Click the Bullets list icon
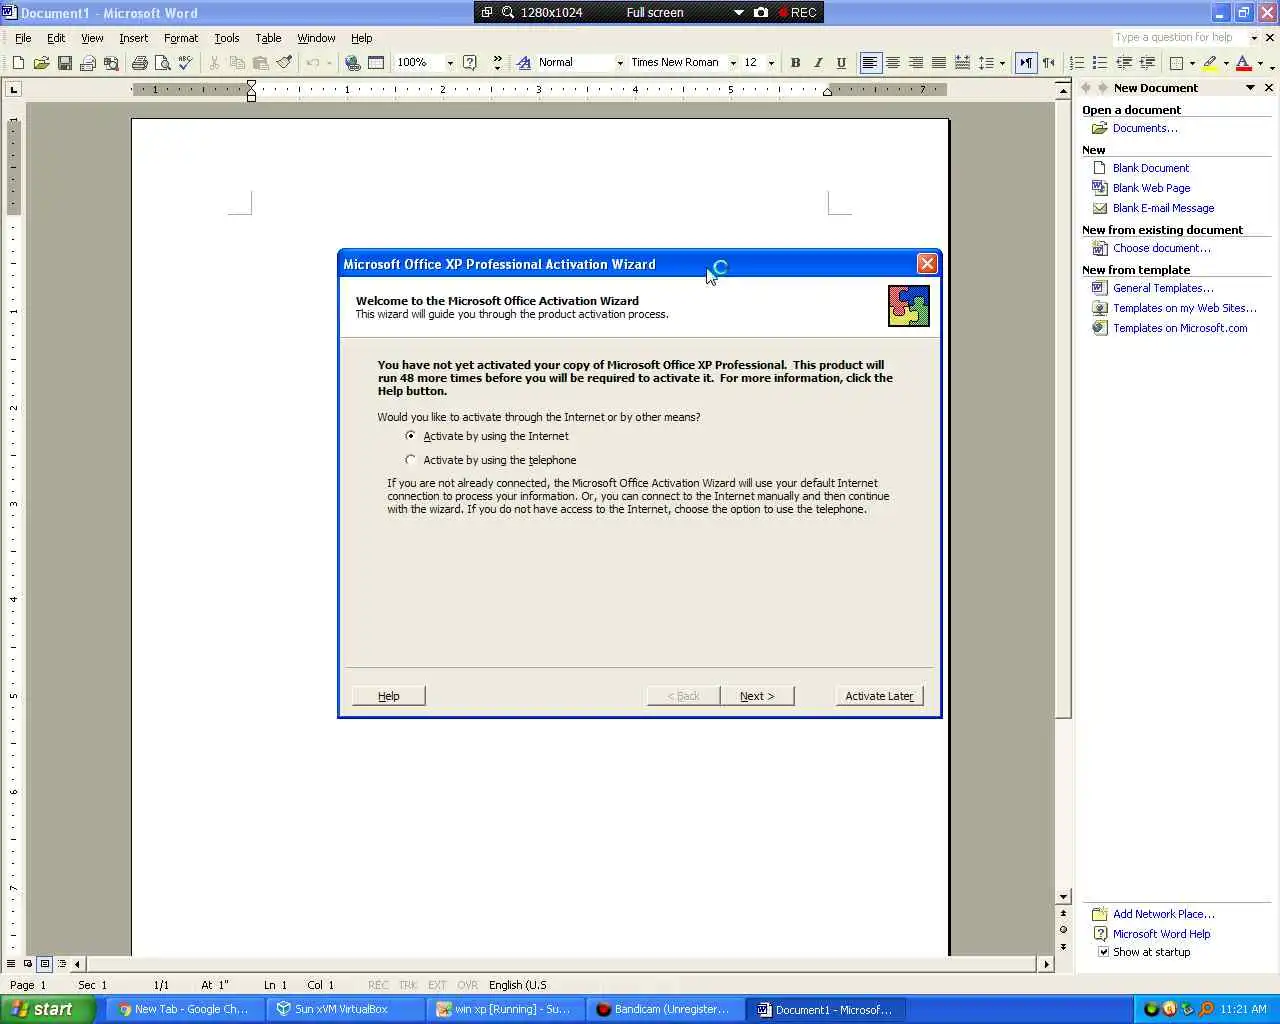This screenshot has width=1280, height=1024. [1100, 62]
